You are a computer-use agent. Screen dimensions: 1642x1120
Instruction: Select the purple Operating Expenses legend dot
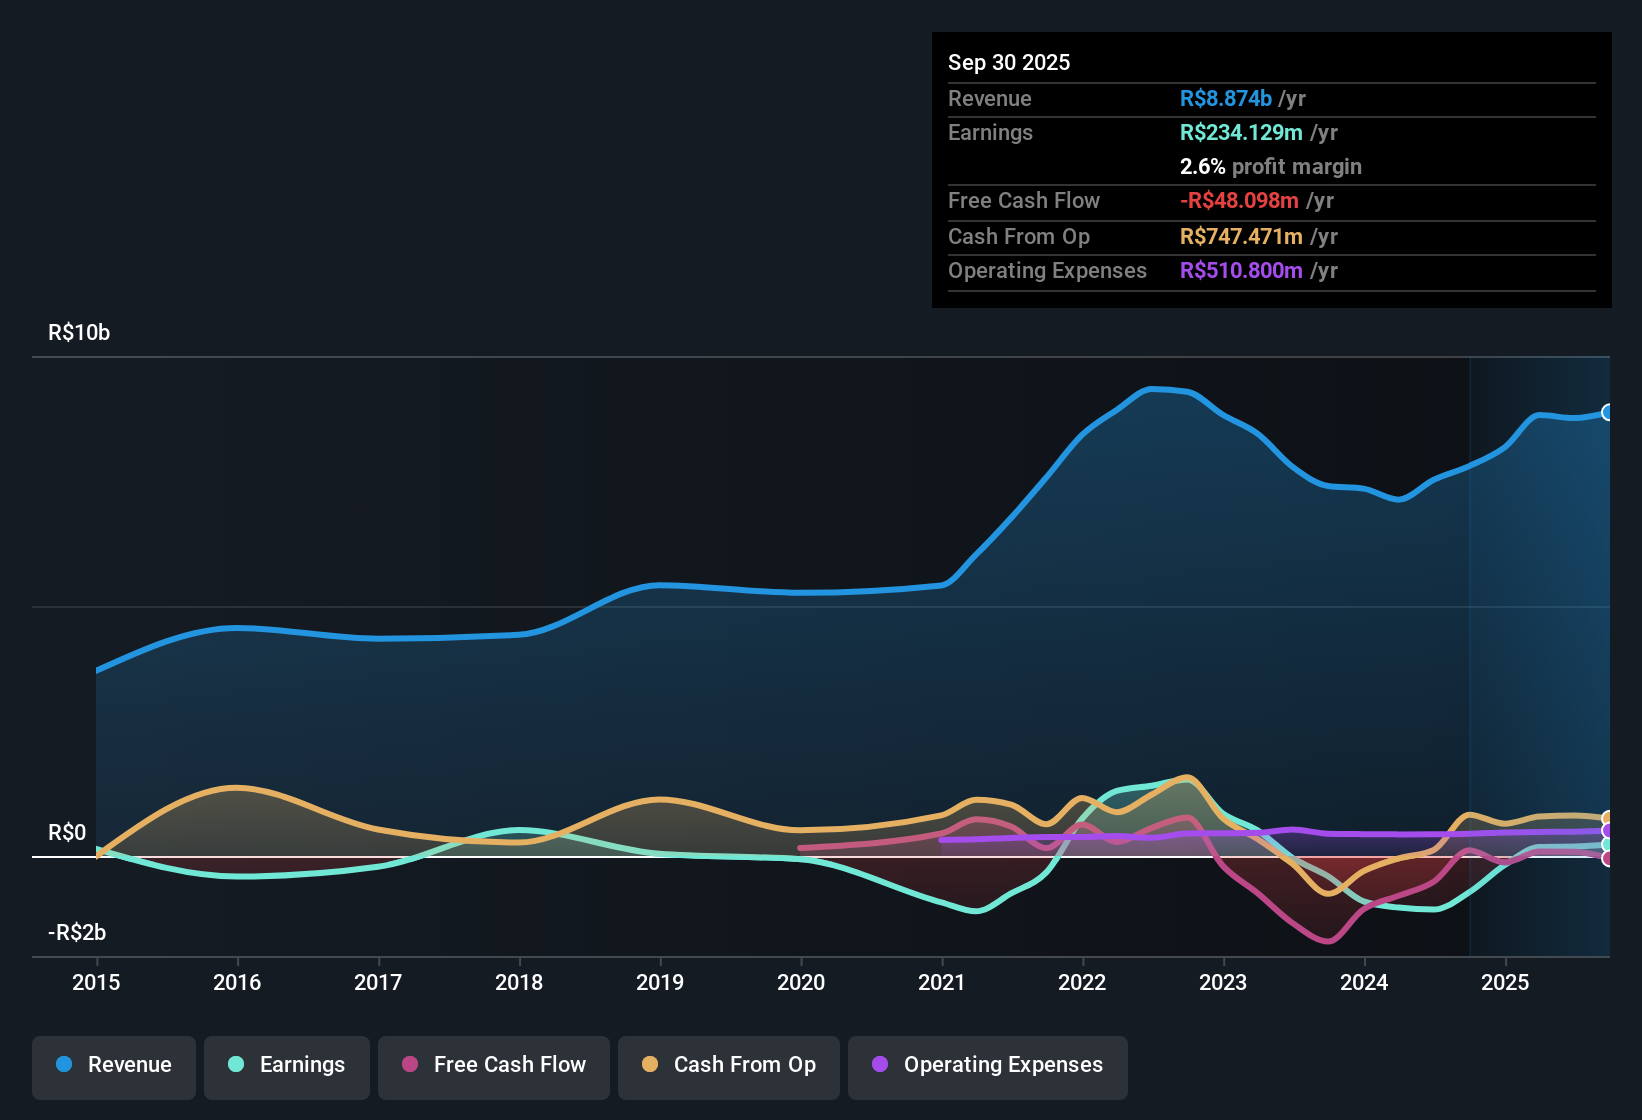(x=878, y=1065)
